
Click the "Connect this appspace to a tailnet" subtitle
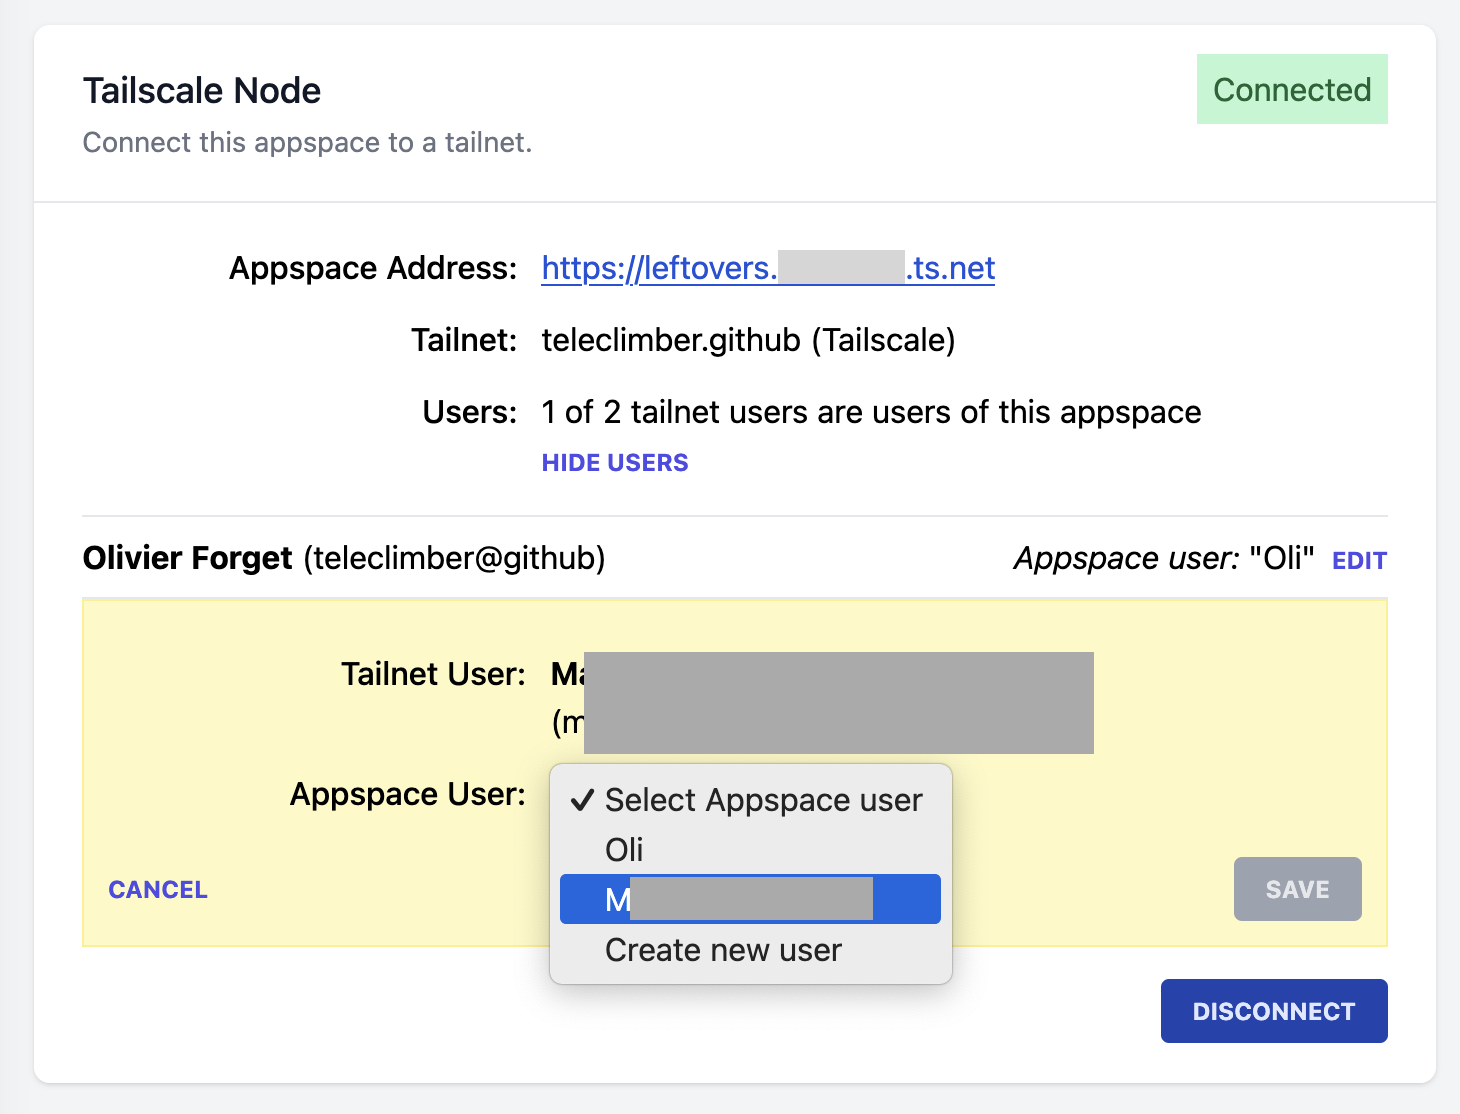point(307,143)
